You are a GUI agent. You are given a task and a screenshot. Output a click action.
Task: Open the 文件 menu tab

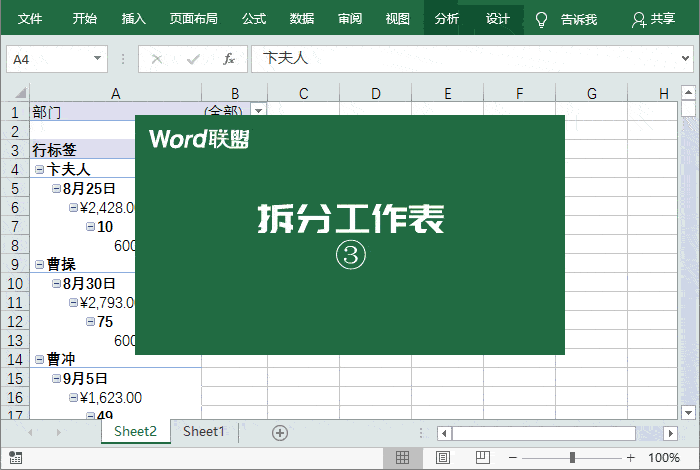click(30, 19)
